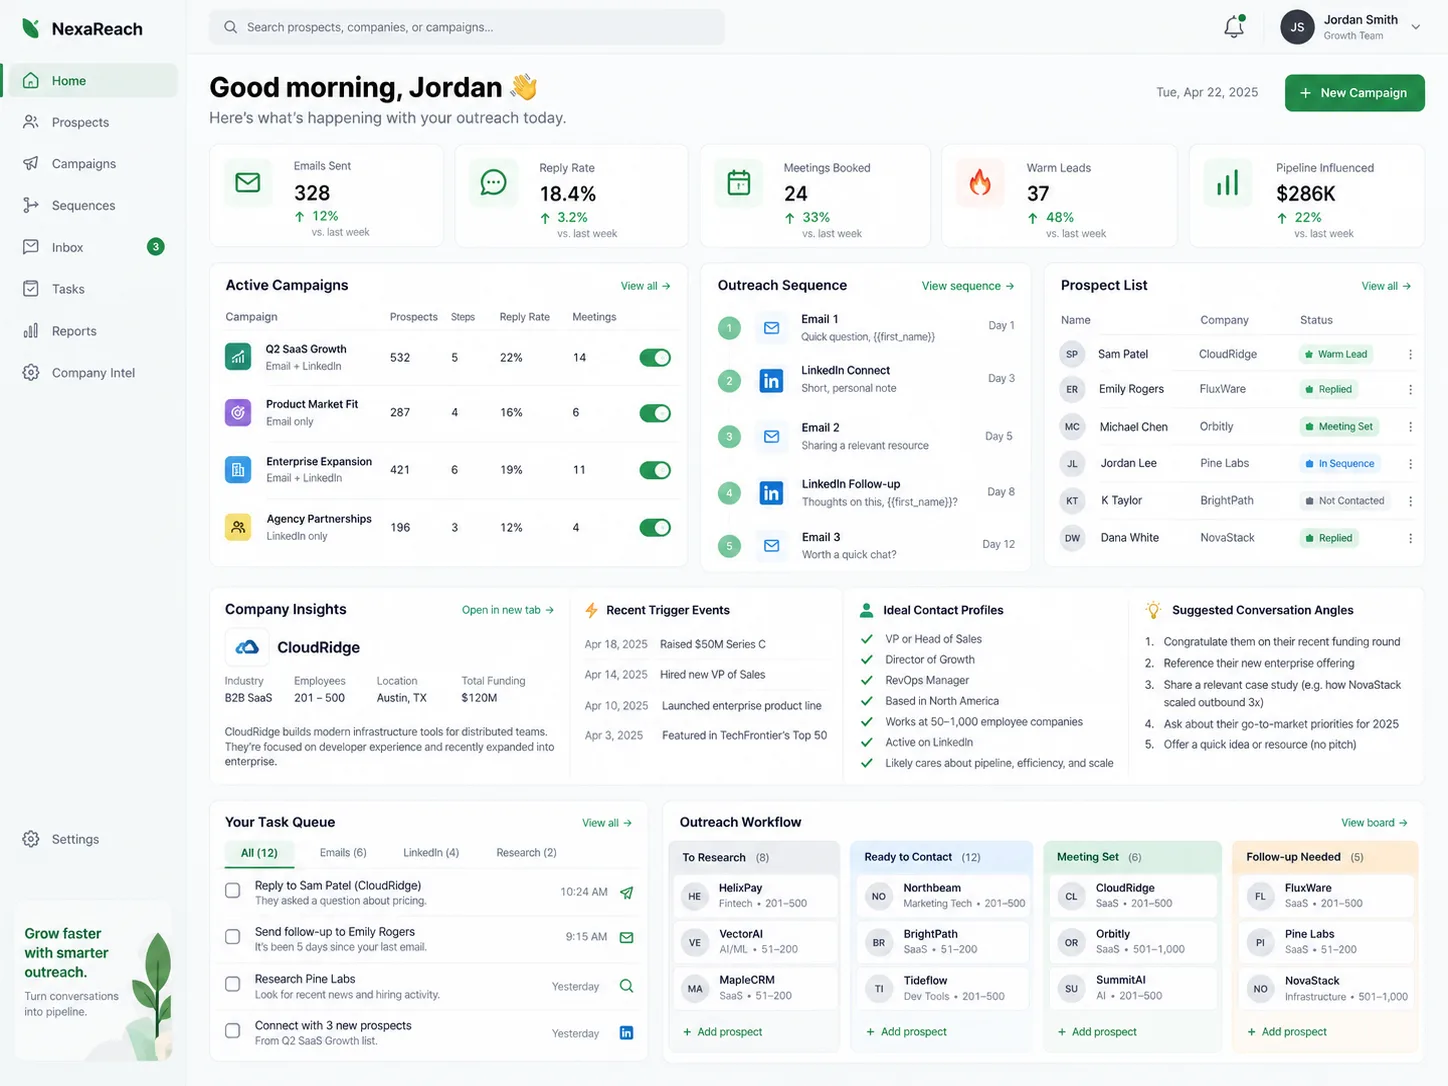1448x1086 pixels.
Task: Click the Email 2 envelope icon
Action: 771,436
